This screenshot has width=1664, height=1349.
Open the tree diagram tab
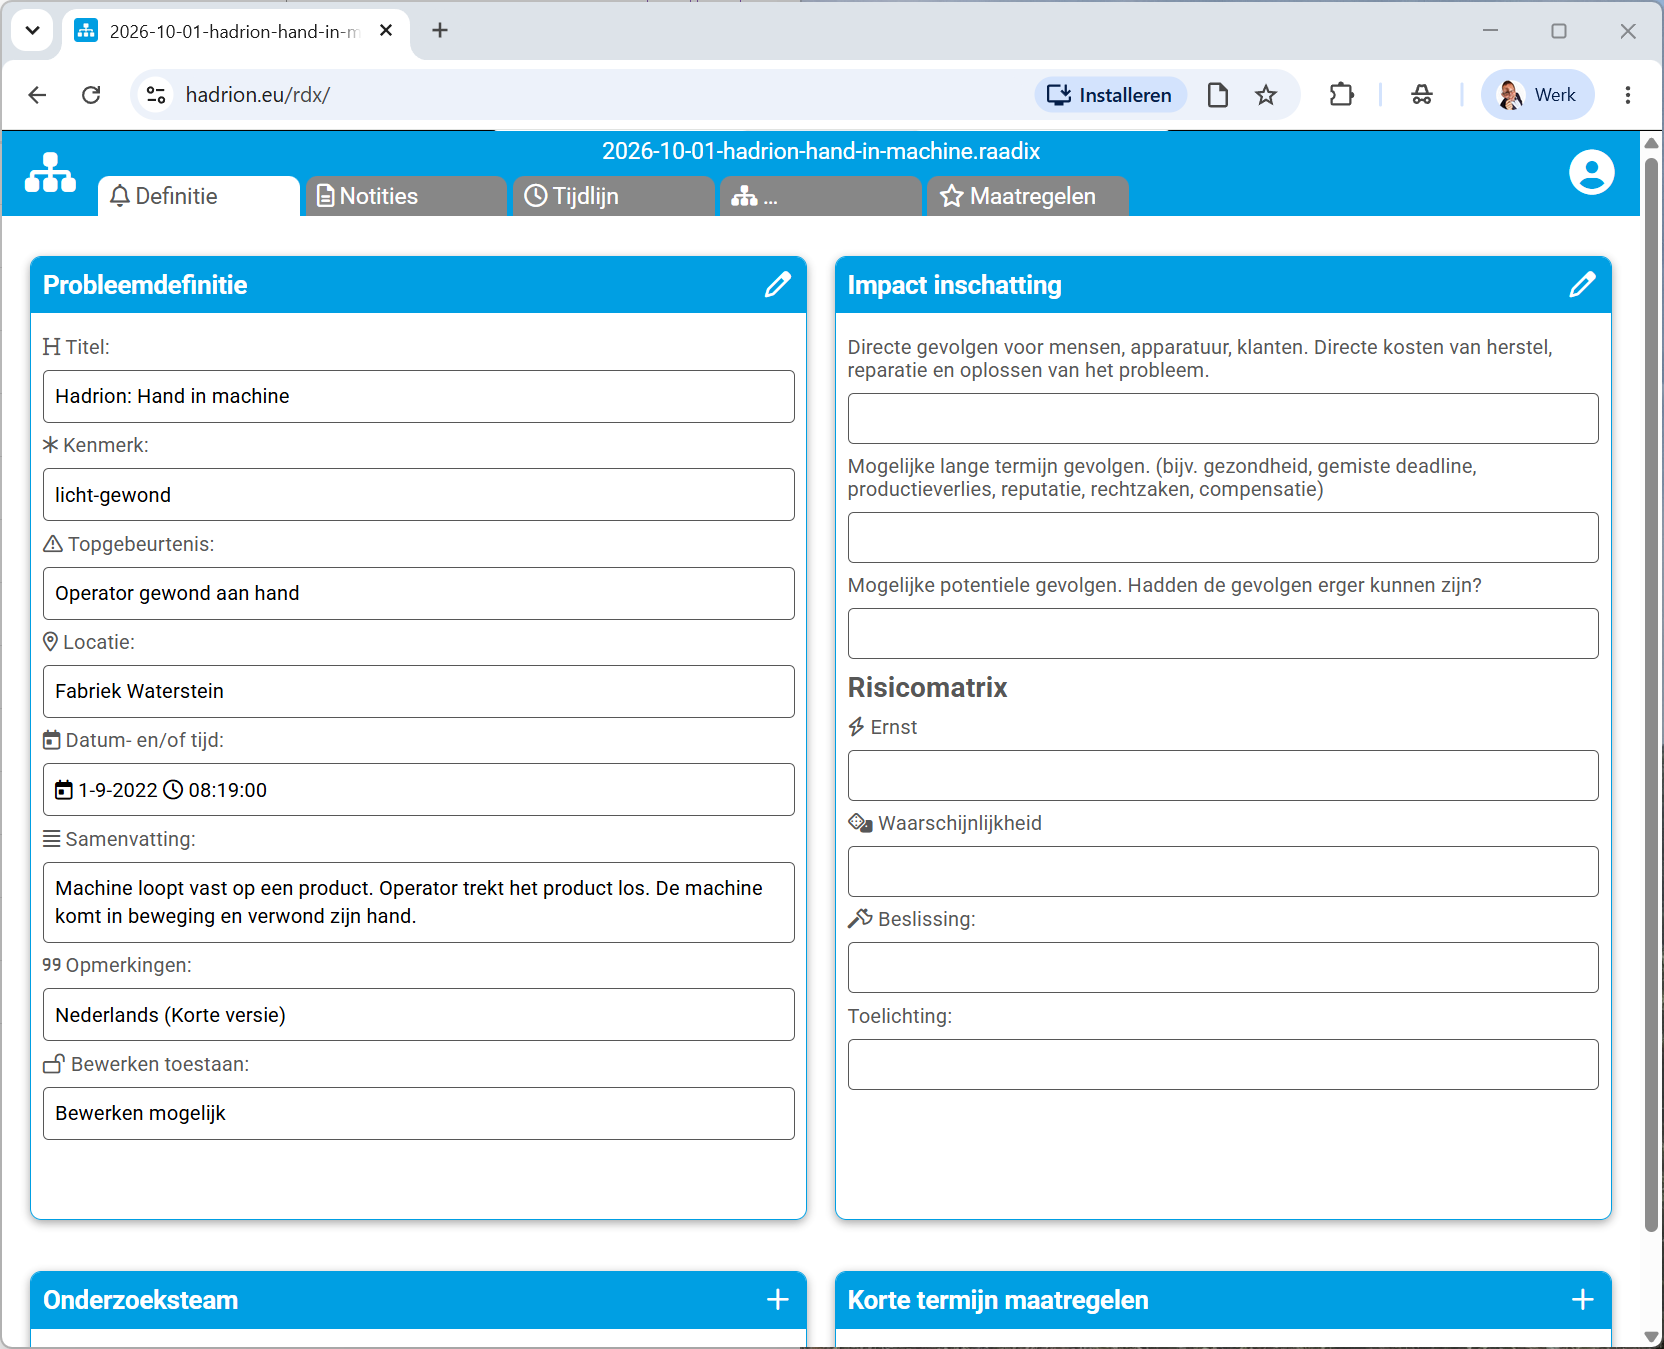coord(821,196)
